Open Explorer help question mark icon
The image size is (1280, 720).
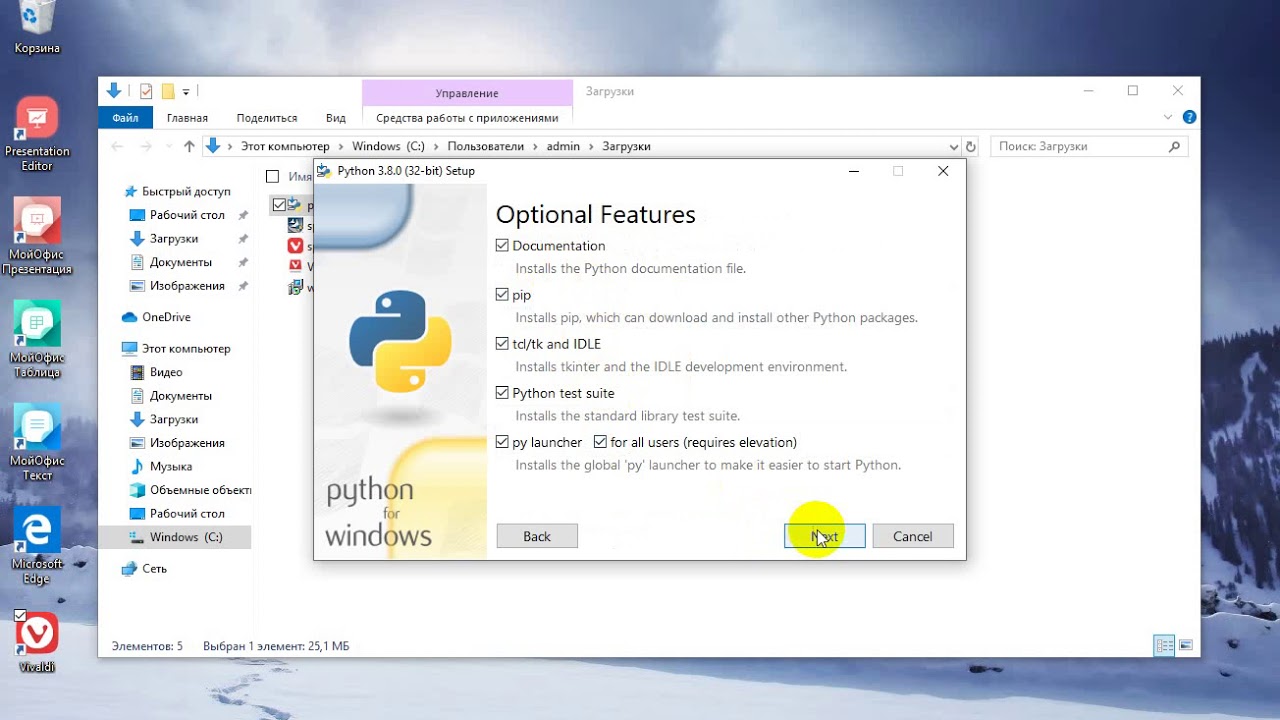click(x=1189, y=117)
